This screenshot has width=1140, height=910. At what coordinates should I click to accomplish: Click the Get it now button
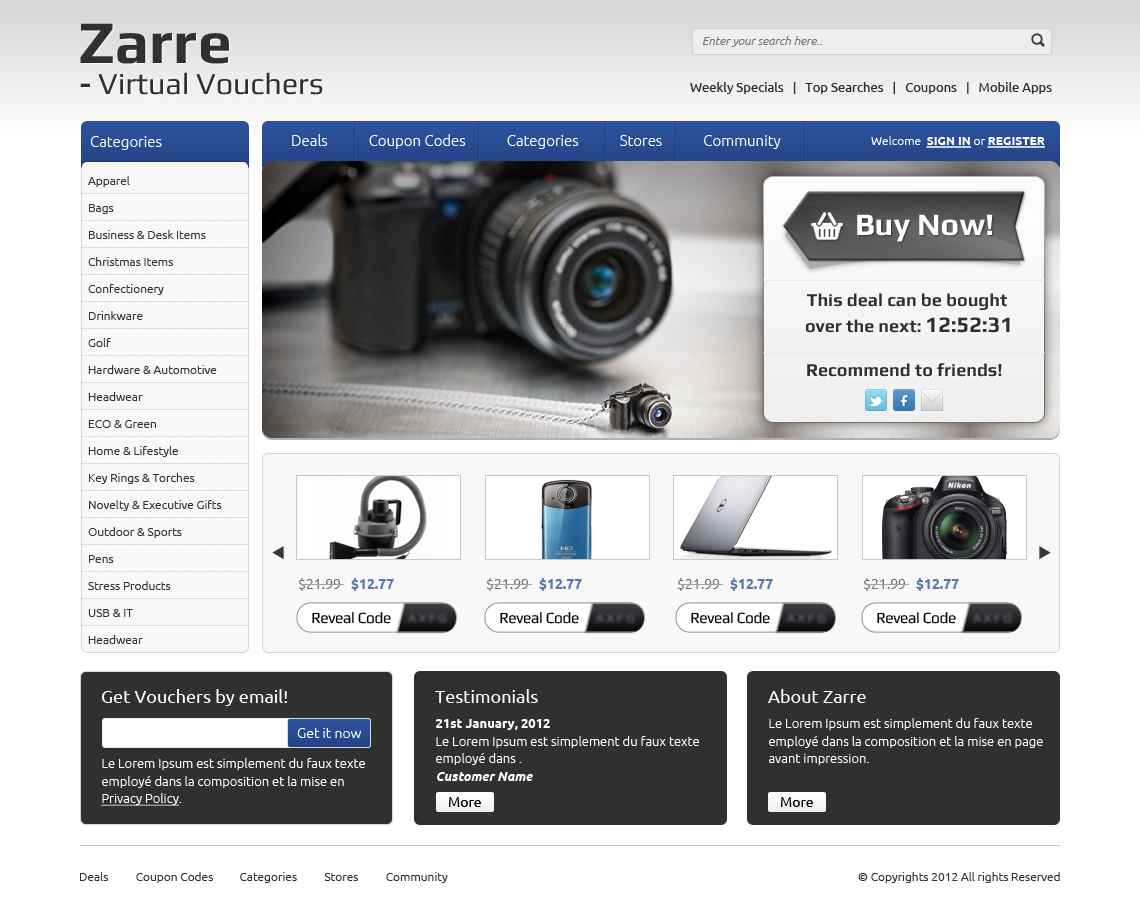point(329,733)
